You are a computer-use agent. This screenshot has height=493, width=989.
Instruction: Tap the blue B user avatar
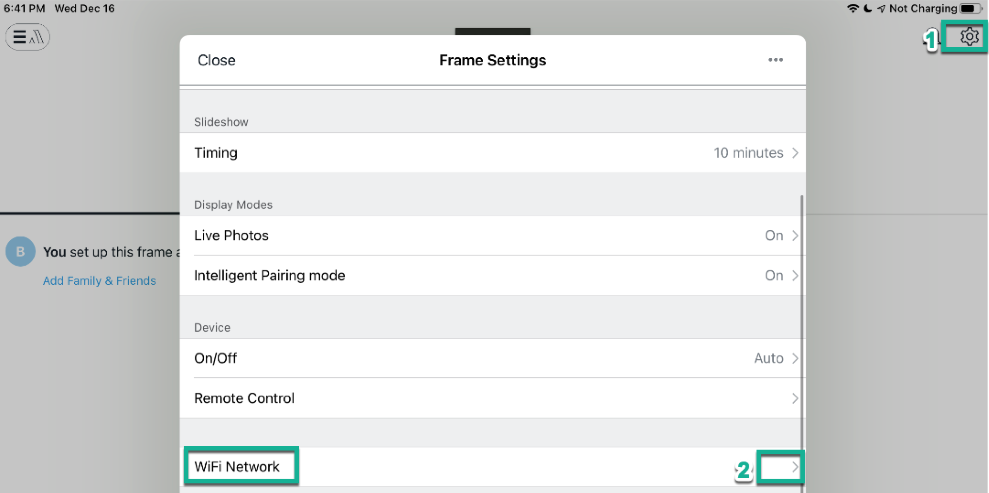(x=20, y=252)
